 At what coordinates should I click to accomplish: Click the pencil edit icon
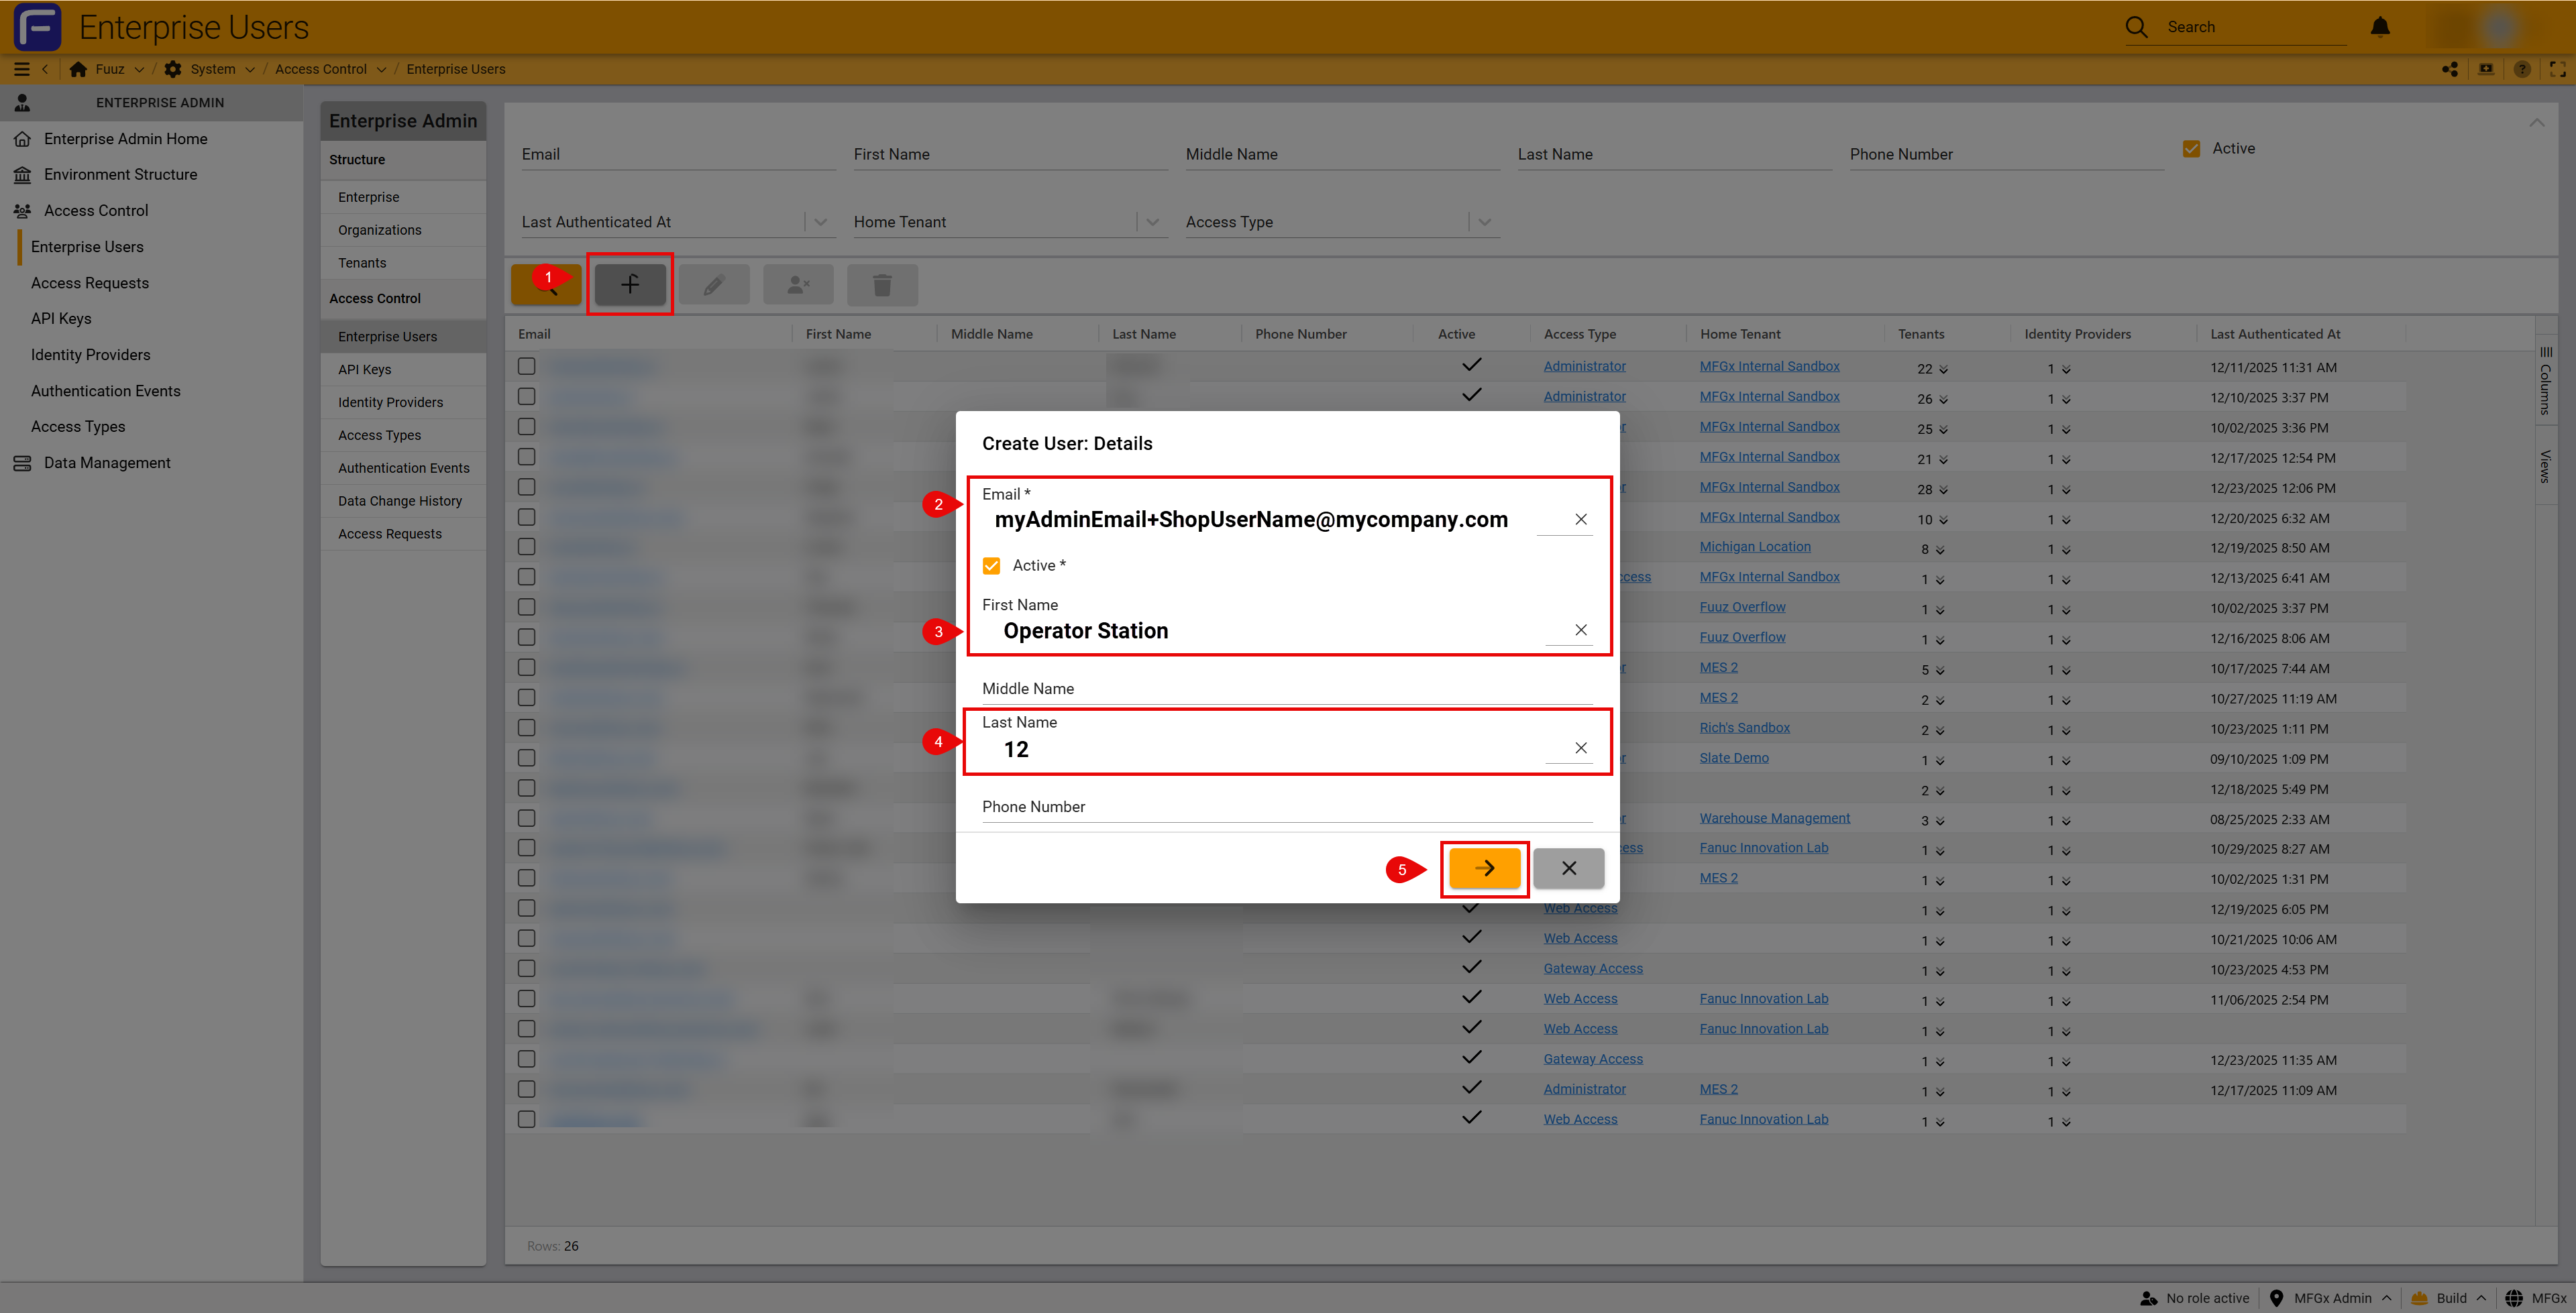click(x=713, y=285)
